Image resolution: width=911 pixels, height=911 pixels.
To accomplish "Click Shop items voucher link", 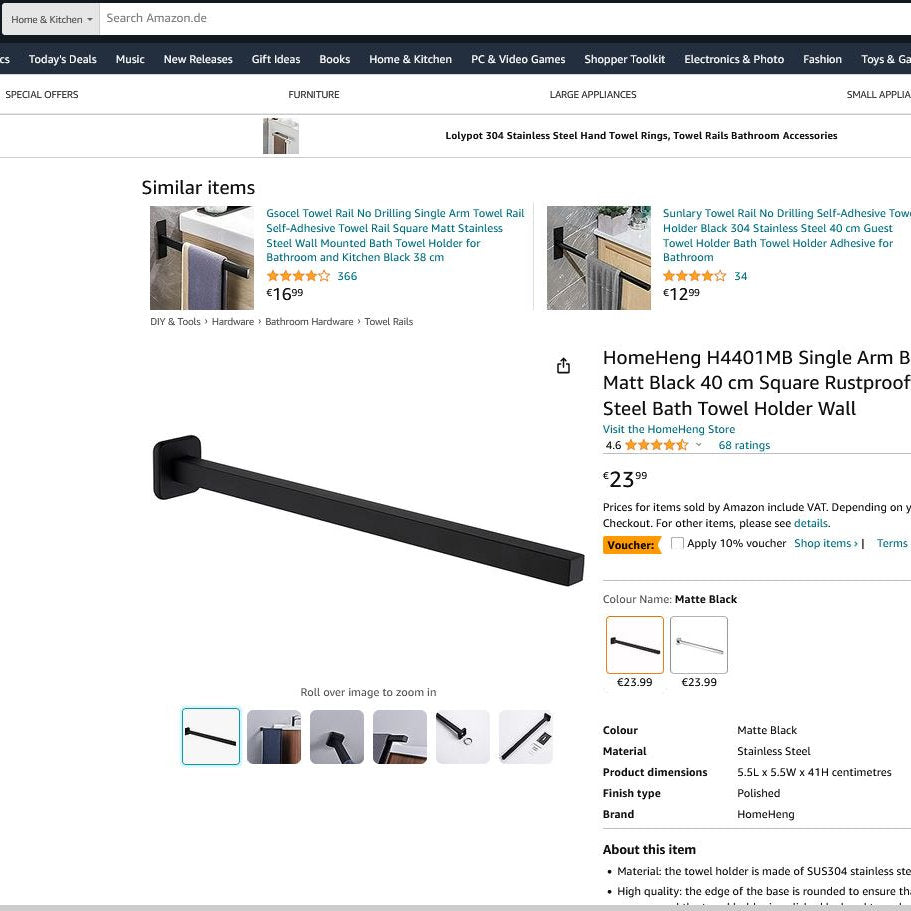I will coord(826,543).
